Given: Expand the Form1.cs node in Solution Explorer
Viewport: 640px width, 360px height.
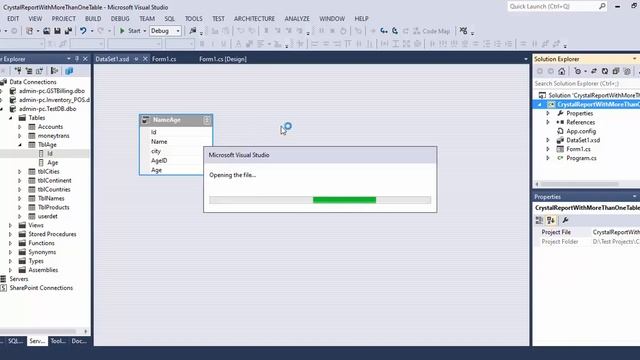Looking at the screenshot, I should click(x=548, y=149).
